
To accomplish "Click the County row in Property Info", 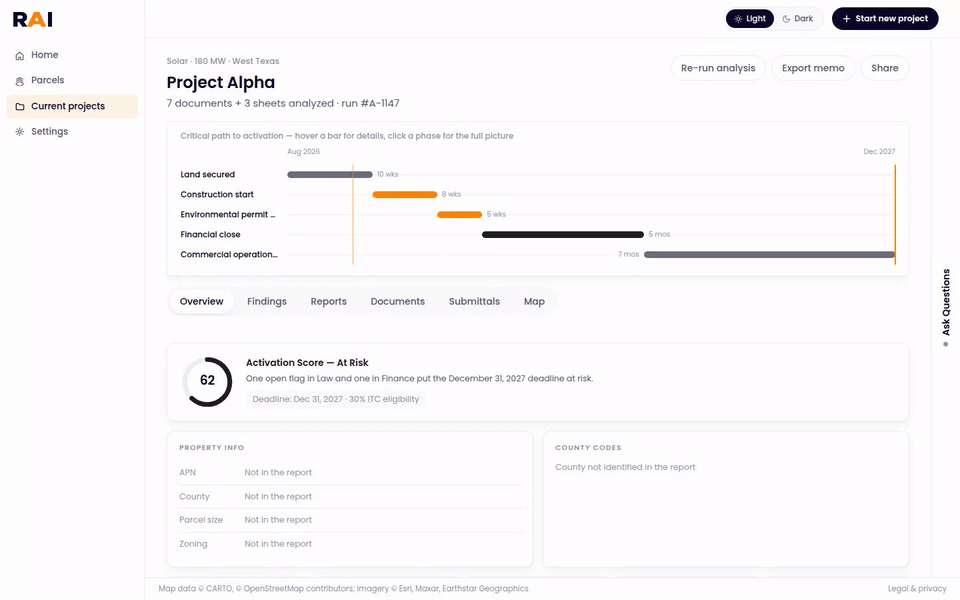I will [350, 497].
